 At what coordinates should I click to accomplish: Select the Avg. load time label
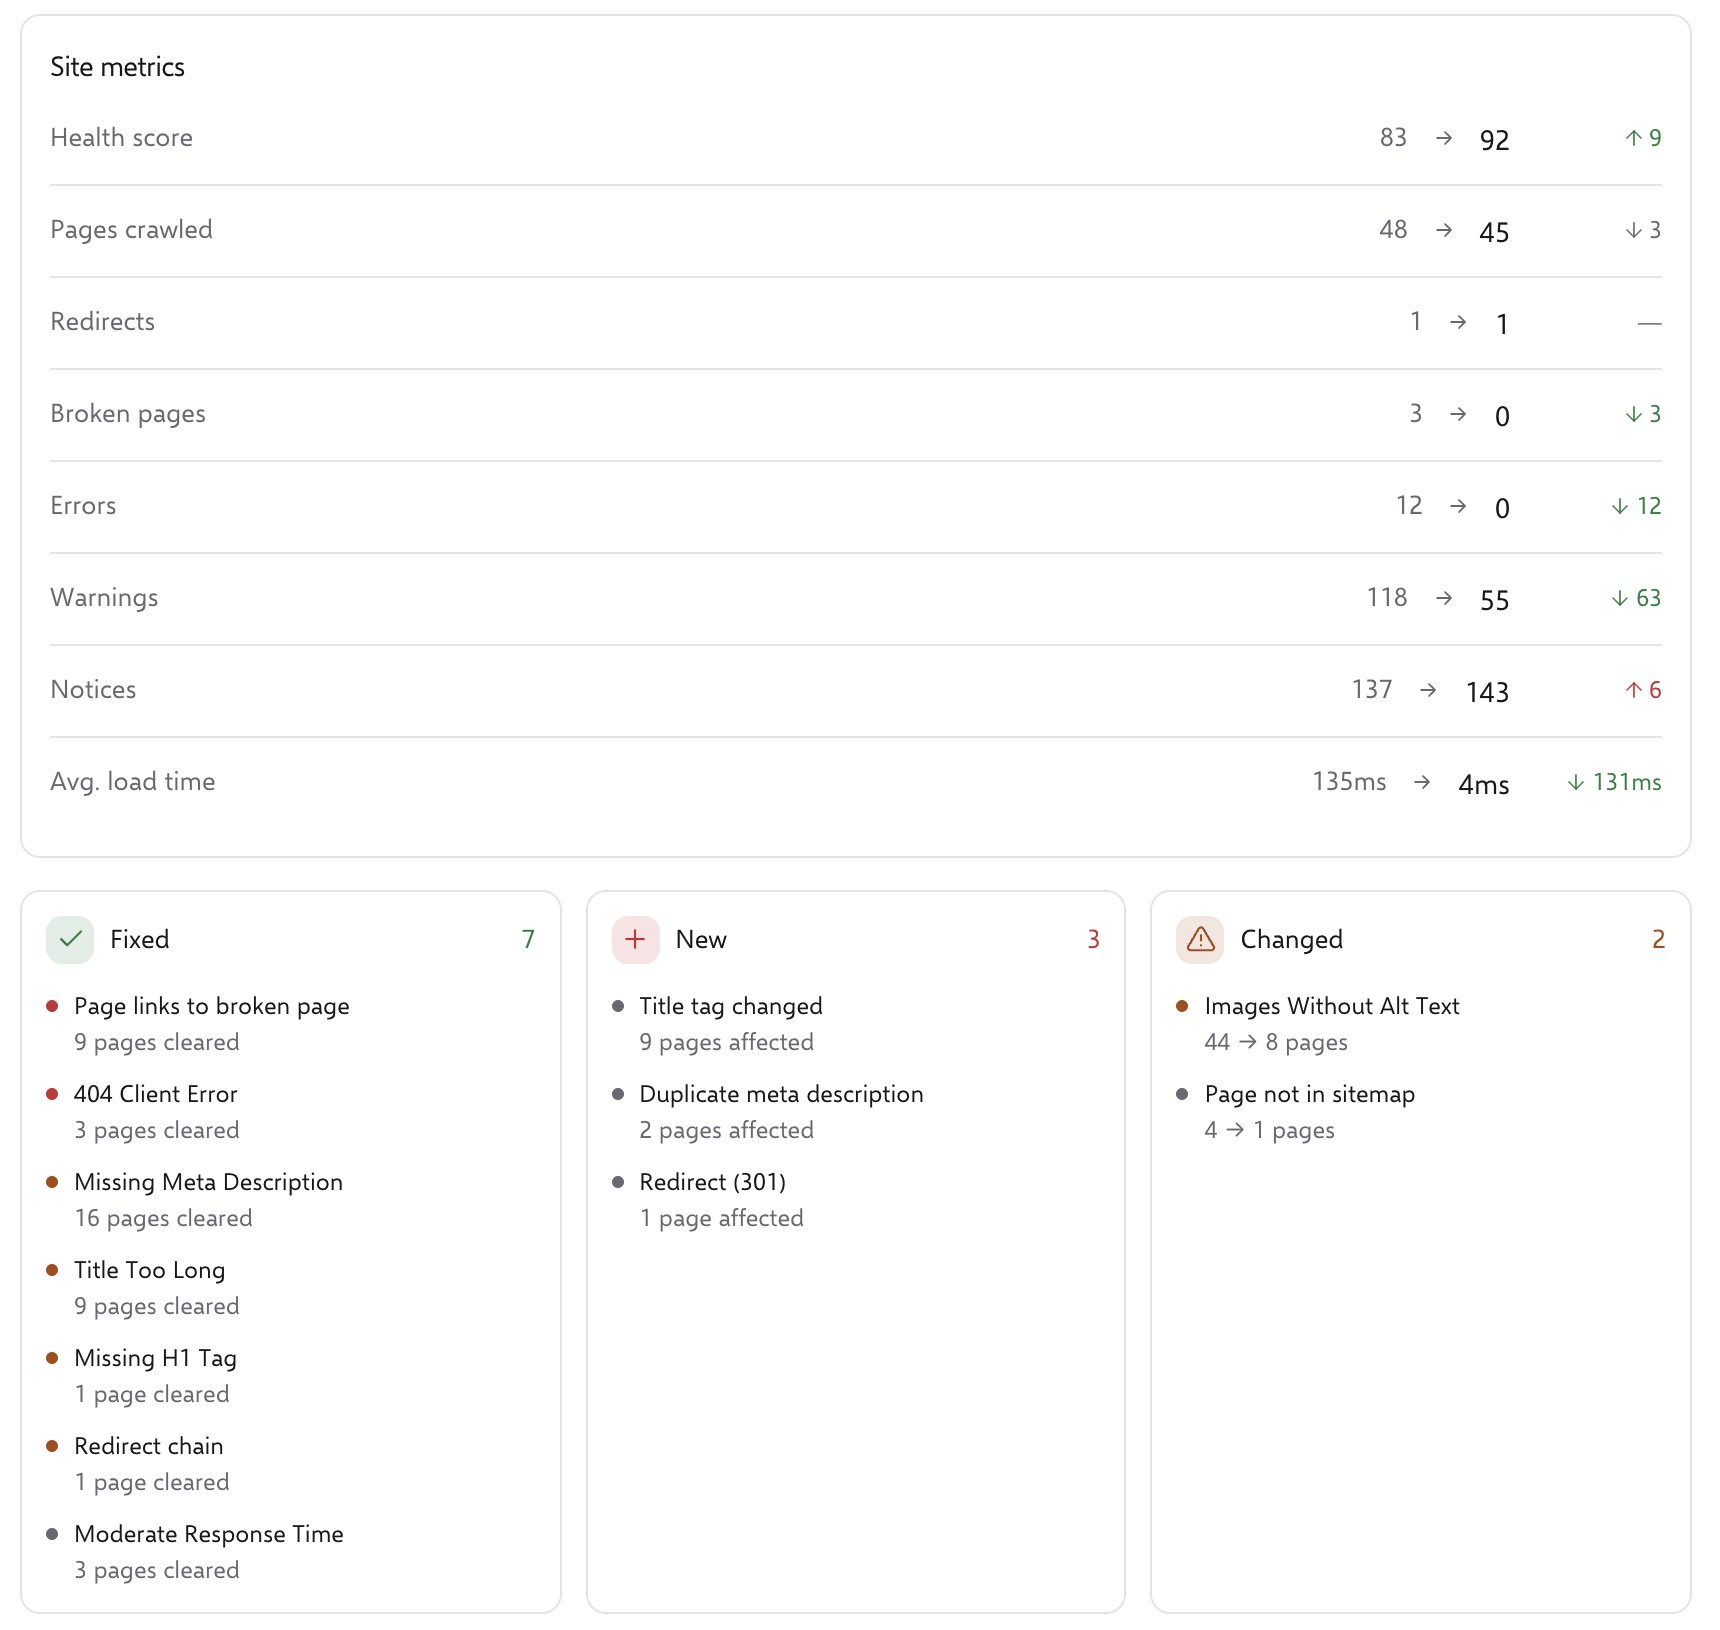[133, 782]
